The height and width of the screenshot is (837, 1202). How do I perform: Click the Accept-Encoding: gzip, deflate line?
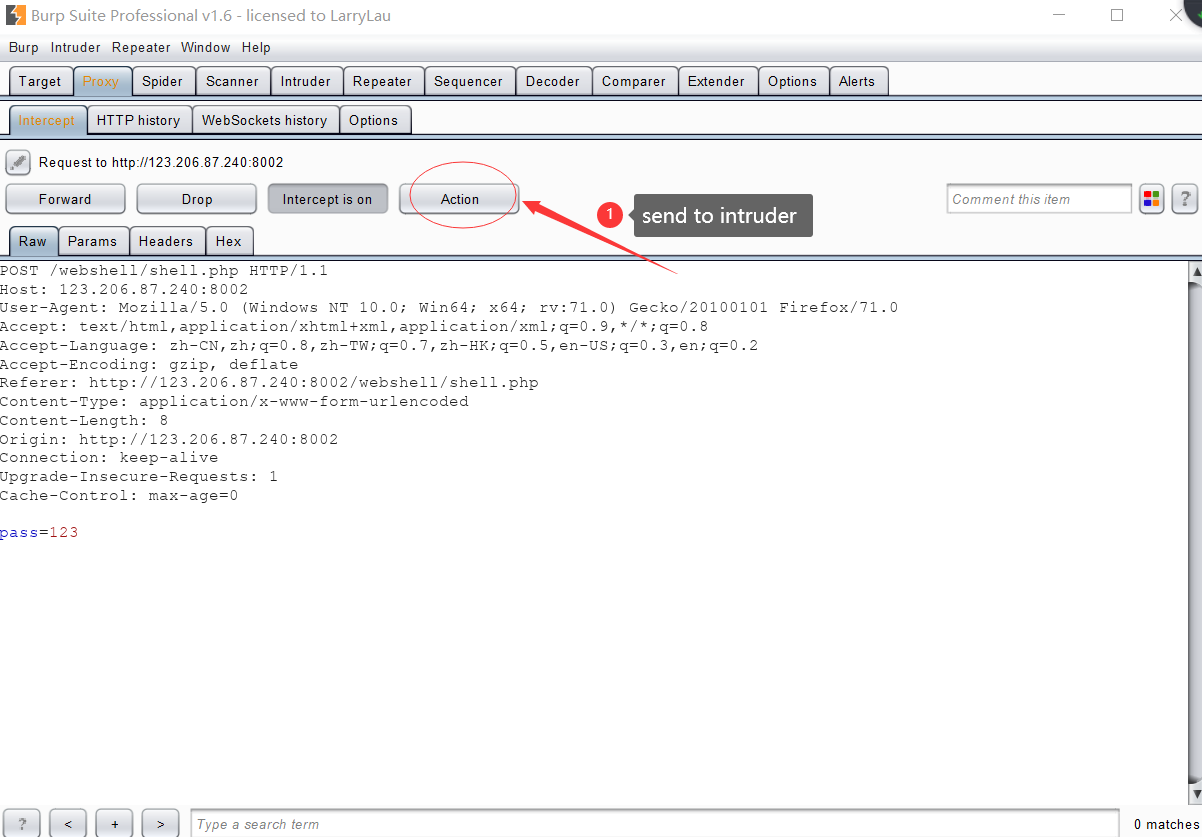(149, 364)
